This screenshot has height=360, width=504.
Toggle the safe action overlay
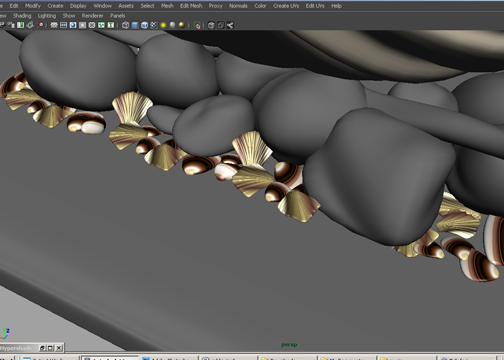click(101, 25)
